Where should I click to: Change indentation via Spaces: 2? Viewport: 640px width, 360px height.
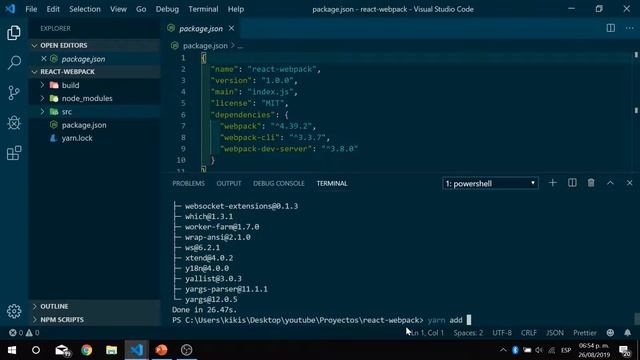tap(468, 333)
